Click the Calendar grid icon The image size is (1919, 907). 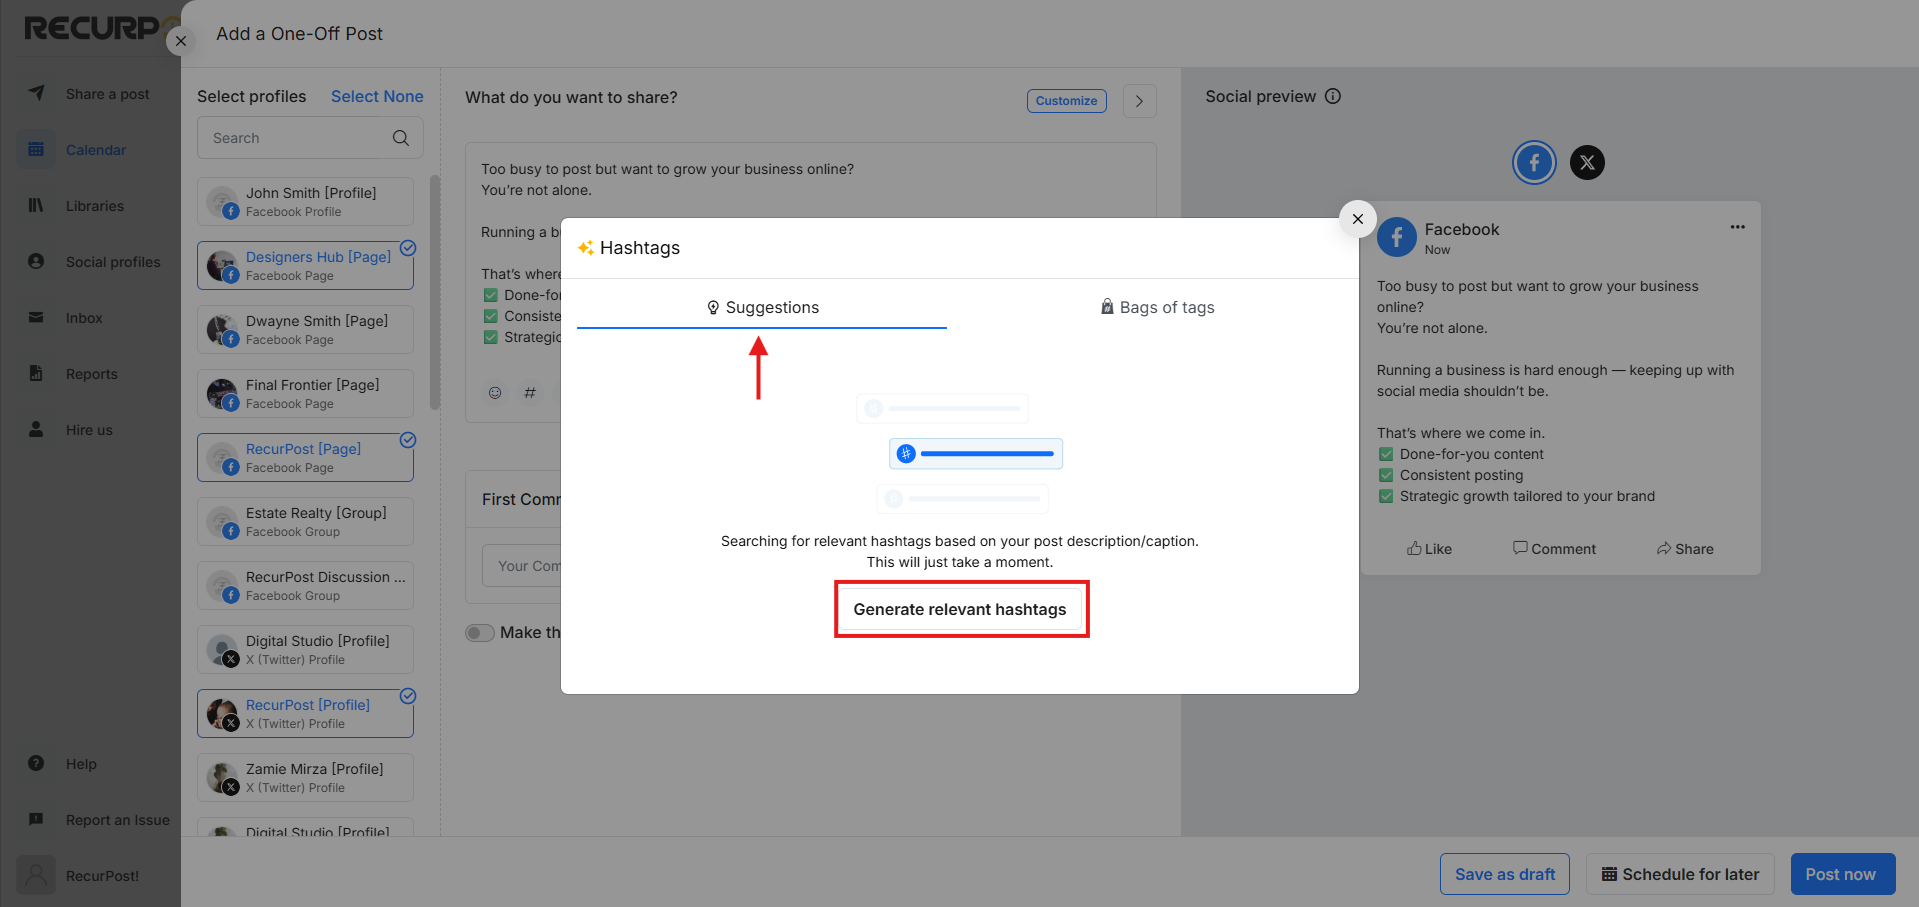coord(36,149)
